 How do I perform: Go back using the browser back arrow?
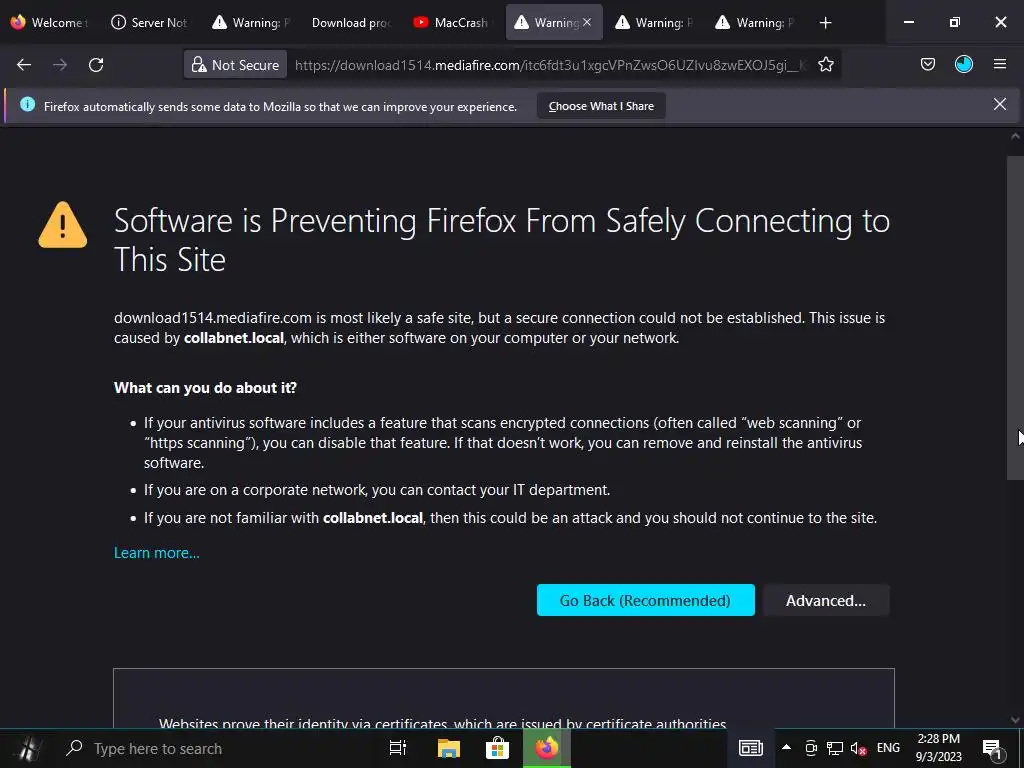tap(24, 65)
